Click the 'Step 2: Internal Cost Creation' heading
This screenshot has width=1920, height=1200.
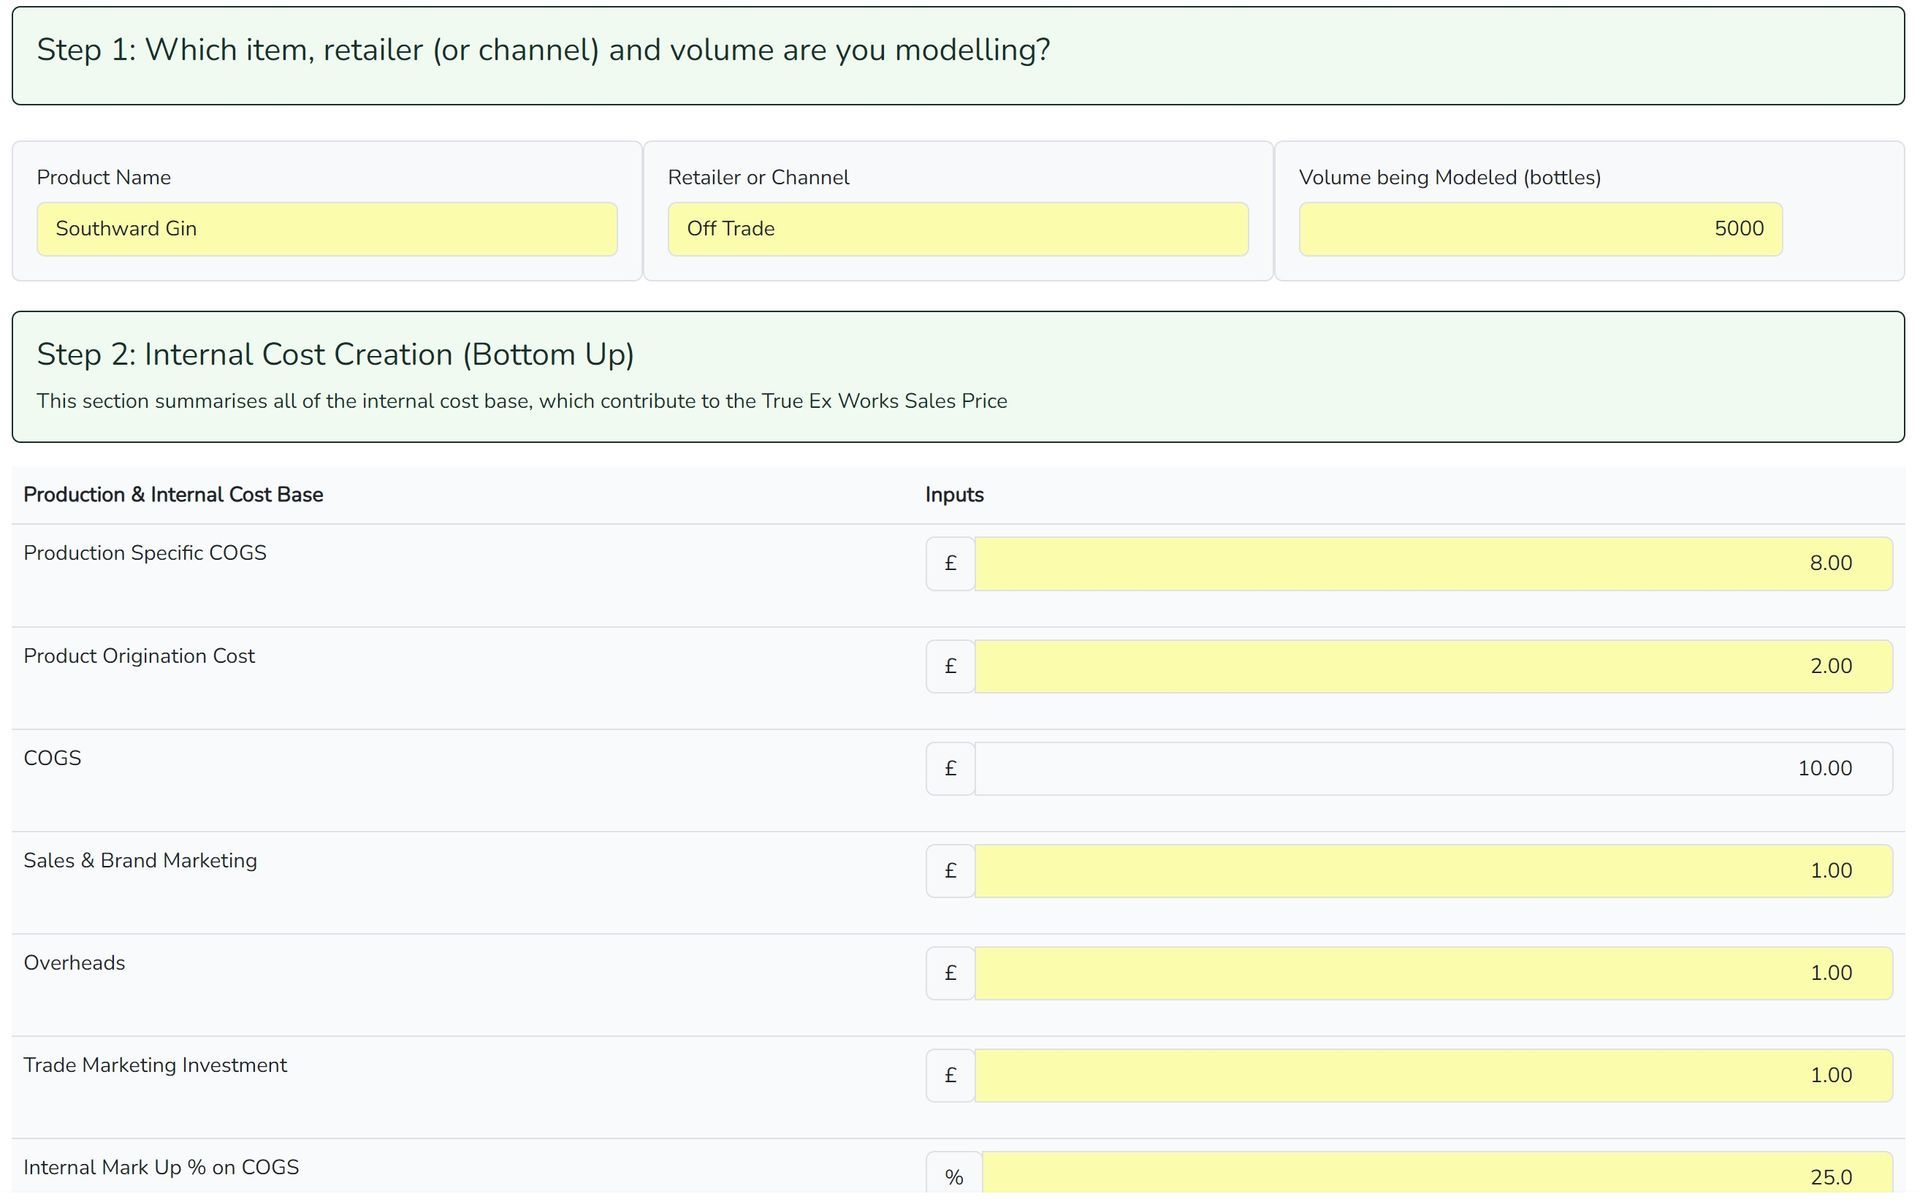pyautogui.click(x=336, y=355)
